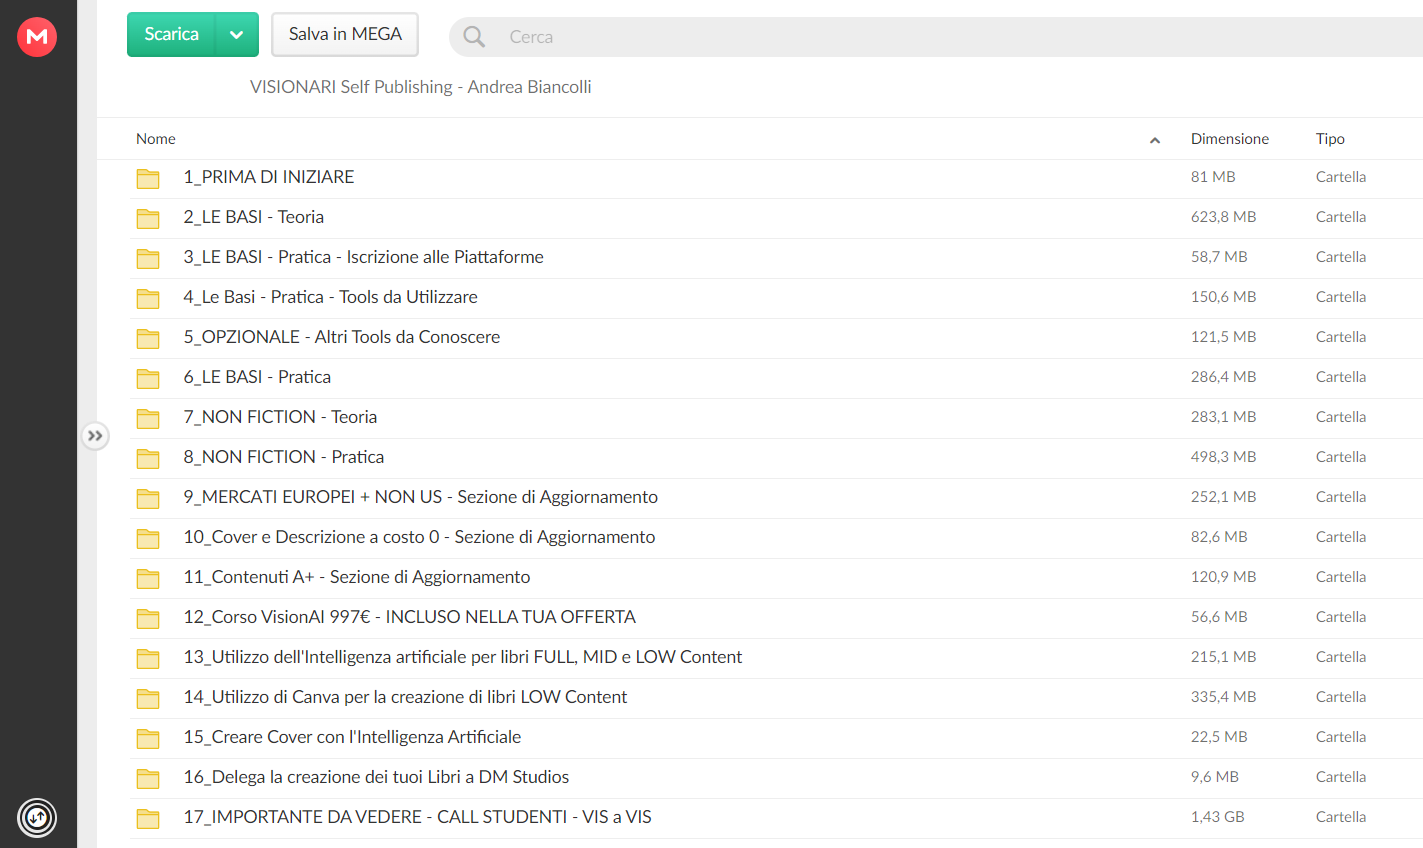The image size is (1423, 848).
Task: Open 11_Contenuti A+ - Sezione di Aggiornamento
Action: pos(356,577)
